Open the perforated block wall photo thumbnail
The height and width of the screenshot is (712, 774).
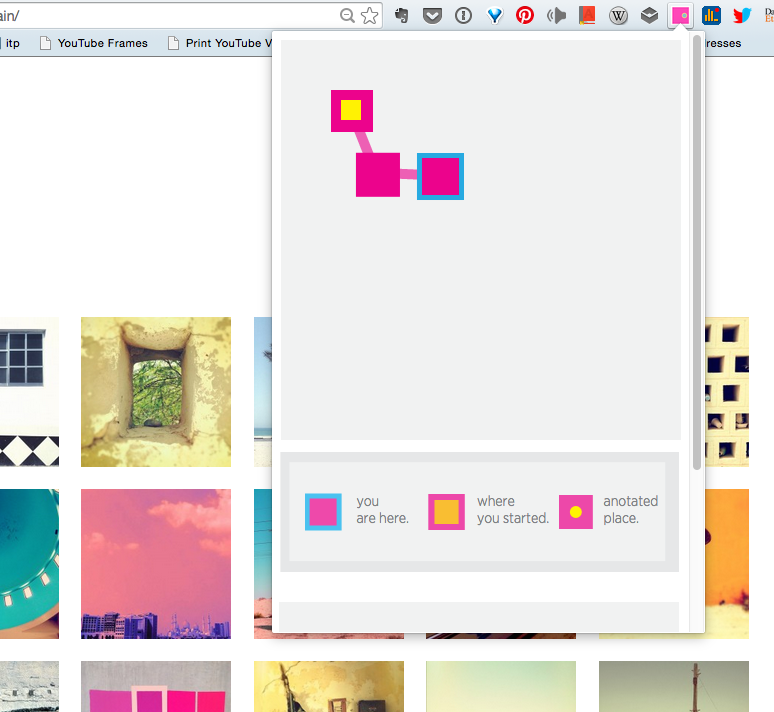[x=727, y=392]
